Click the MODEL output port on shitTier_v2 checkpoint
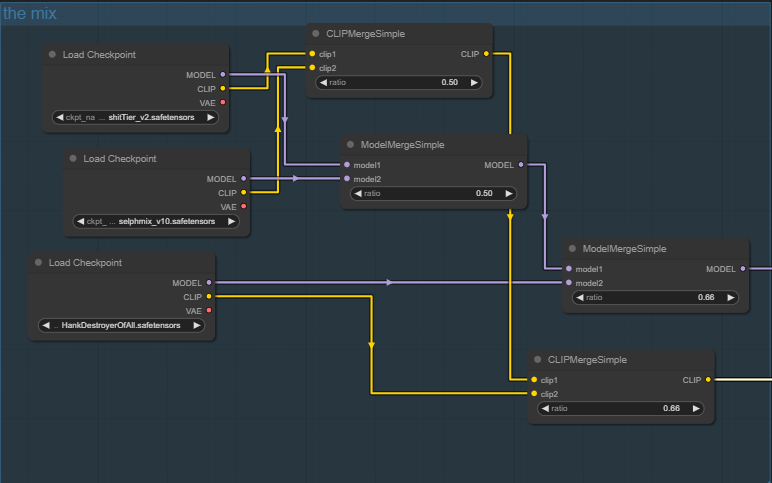 [222, 74]
